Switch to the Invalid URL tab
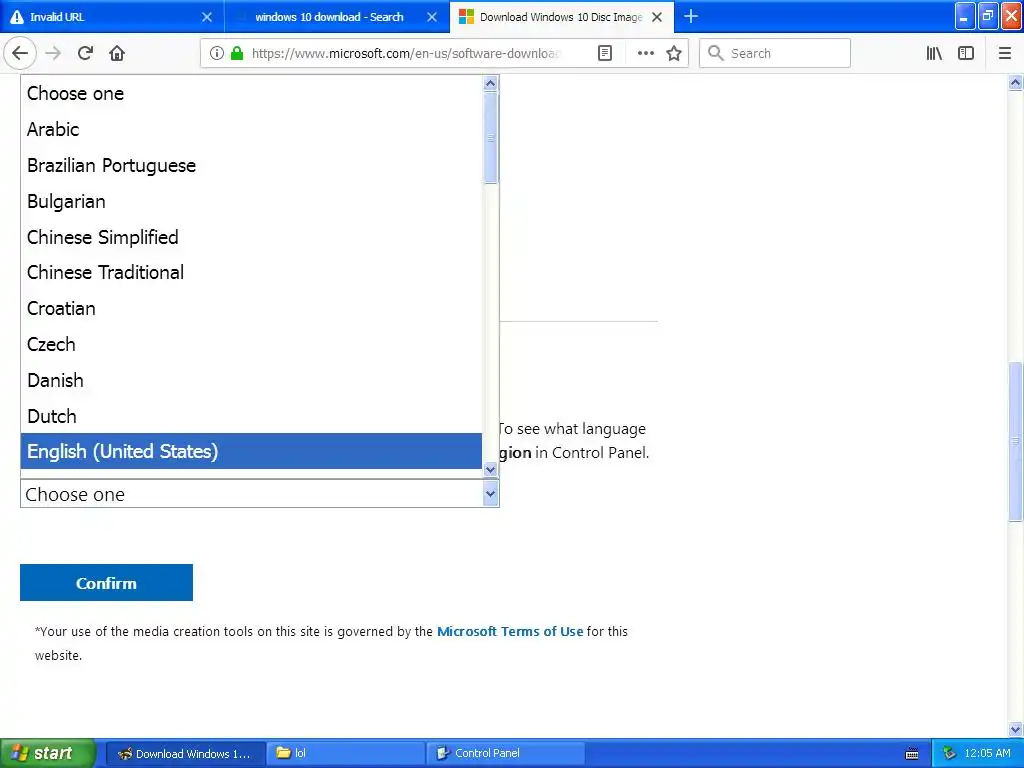The width and height of the screenshot is (1024, 768). coord(112,17)
